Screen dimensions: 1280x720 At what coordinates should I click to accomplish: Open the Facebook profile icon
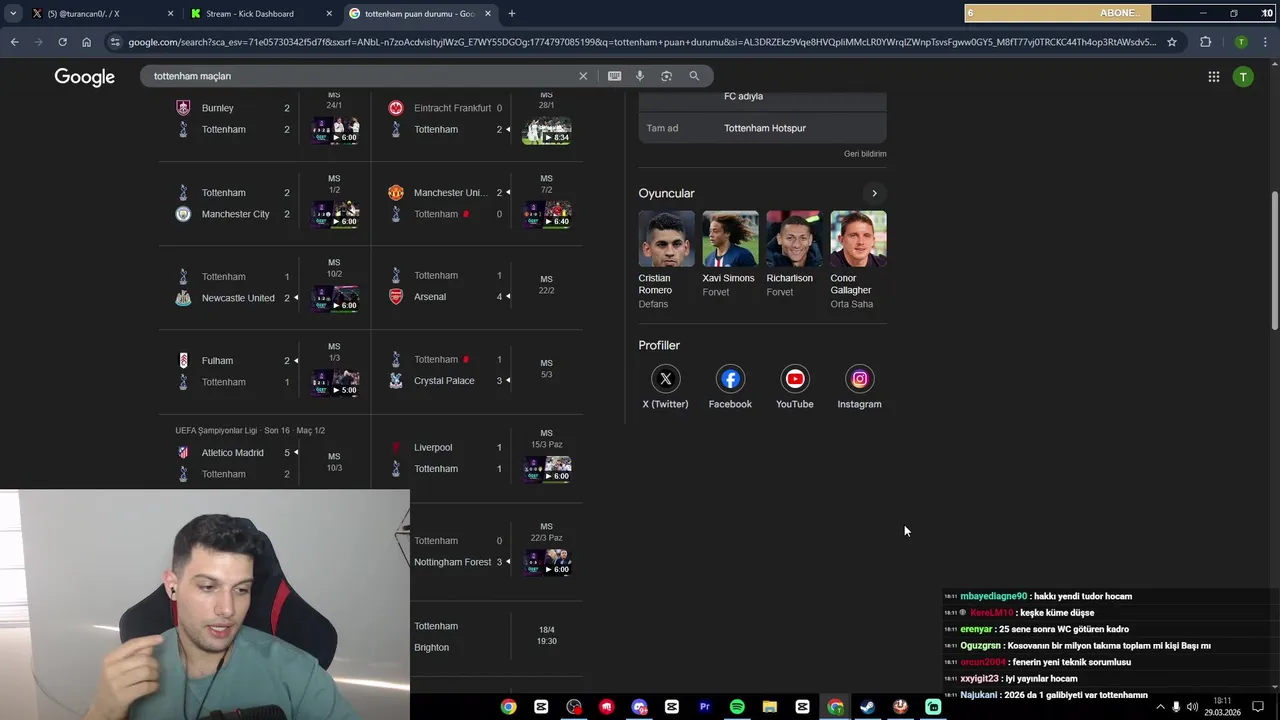pyautogui.click(x=730, y=379)
